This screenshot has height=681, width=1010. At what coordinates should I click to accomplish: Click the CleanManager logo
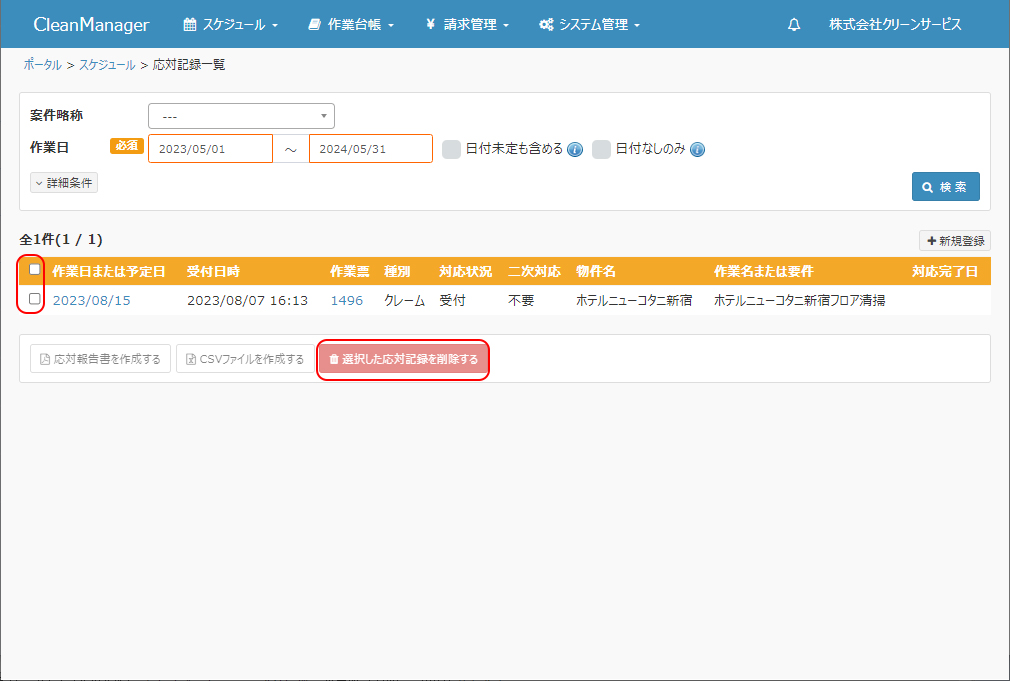[x=91, y=24]
